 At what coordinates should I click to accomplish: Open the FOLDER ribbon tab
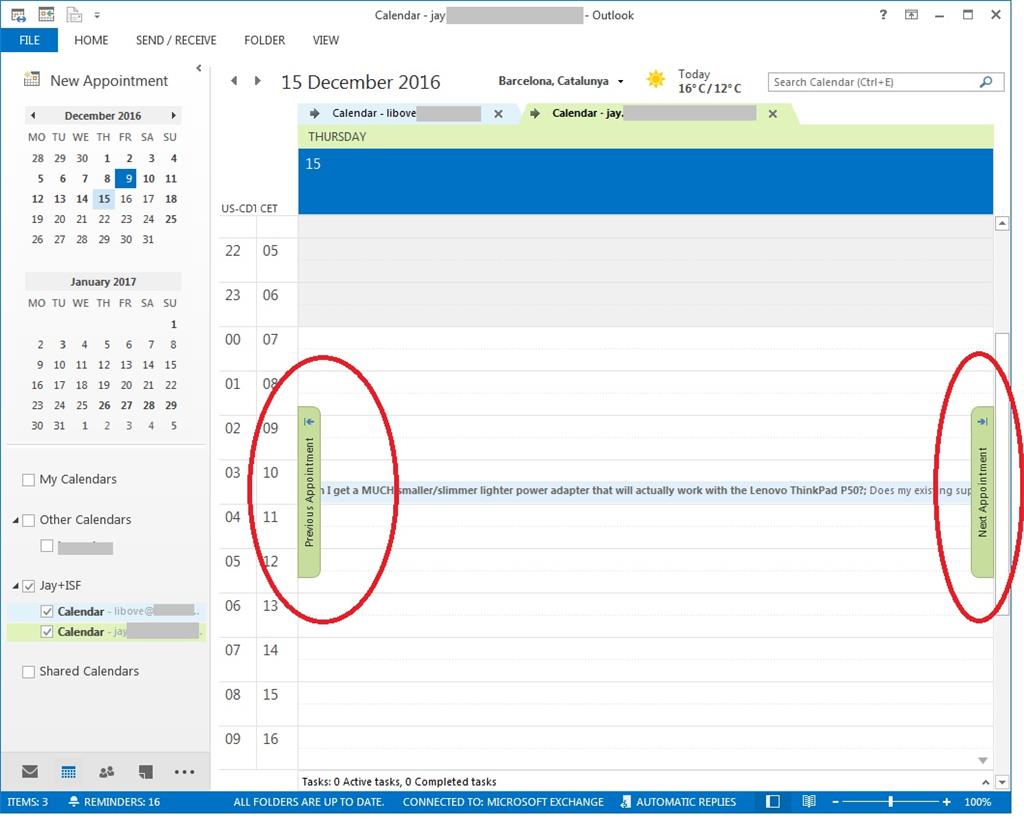[x=264, y=40]
